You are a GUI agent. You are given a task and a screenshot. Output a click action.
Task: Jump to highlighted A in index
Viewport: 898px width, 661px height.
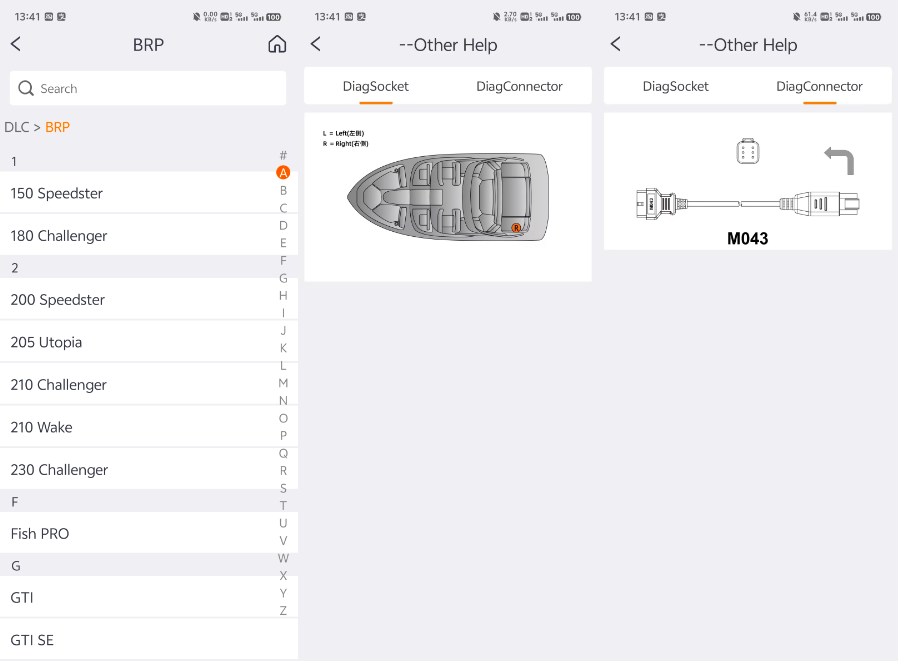click(x=283, y=172)
